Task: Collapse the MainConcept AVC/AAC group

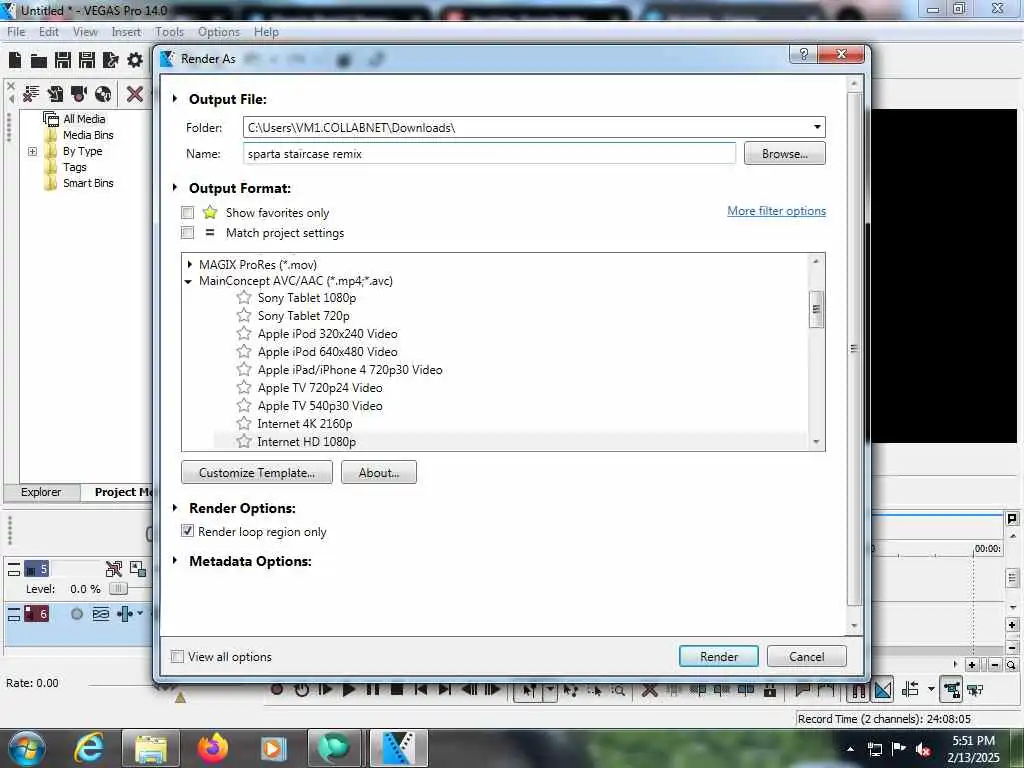Action: [x=188, y=281]
